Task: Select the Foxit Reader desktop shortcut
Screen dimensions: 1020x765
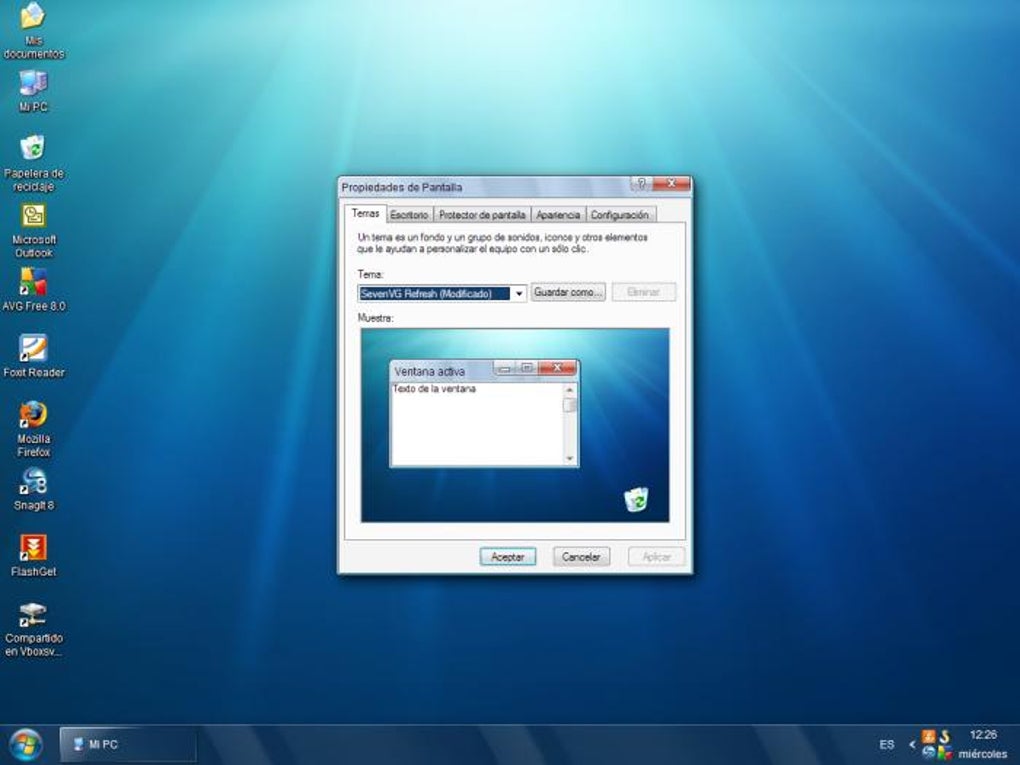Action: click(x=33, y=356)
